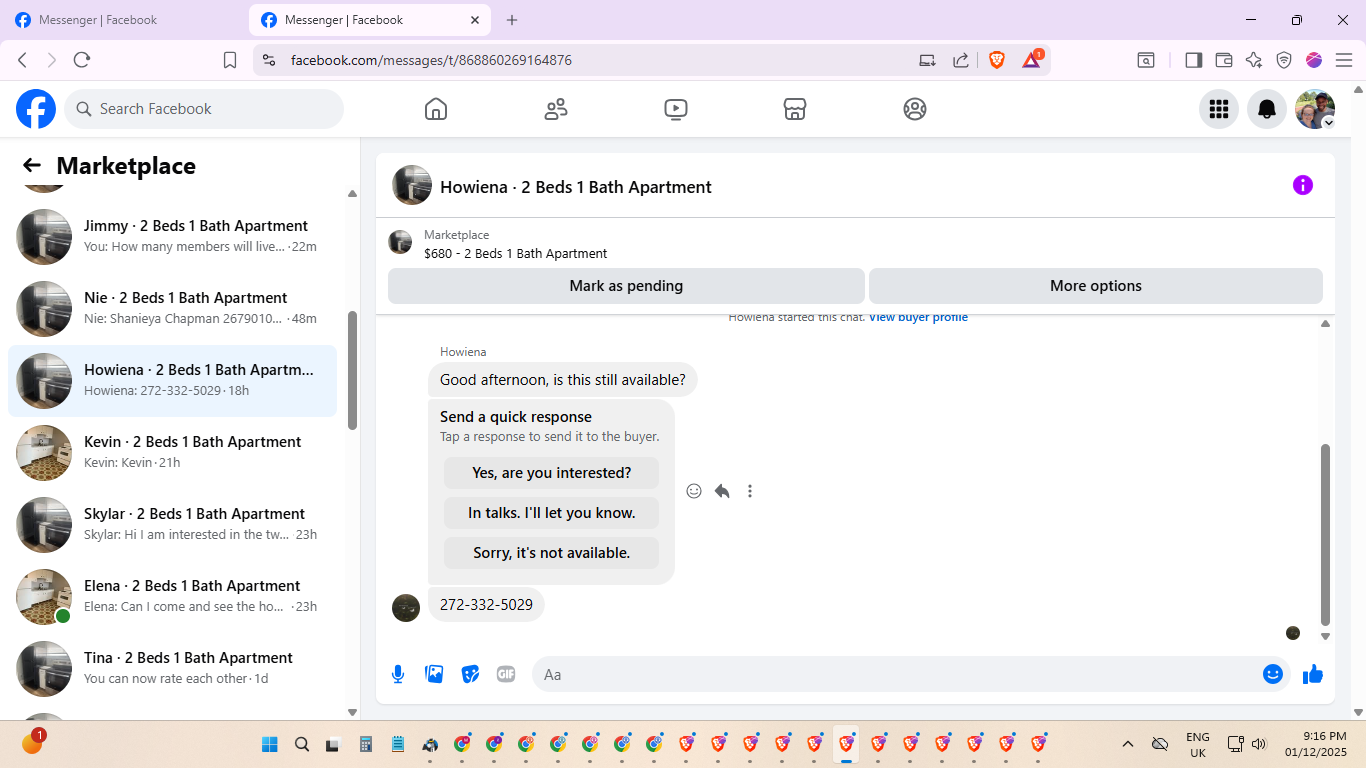This screenshot has height=768, width=1366.
Task: Open Windows taskbar search
Action: pos(302,744)
